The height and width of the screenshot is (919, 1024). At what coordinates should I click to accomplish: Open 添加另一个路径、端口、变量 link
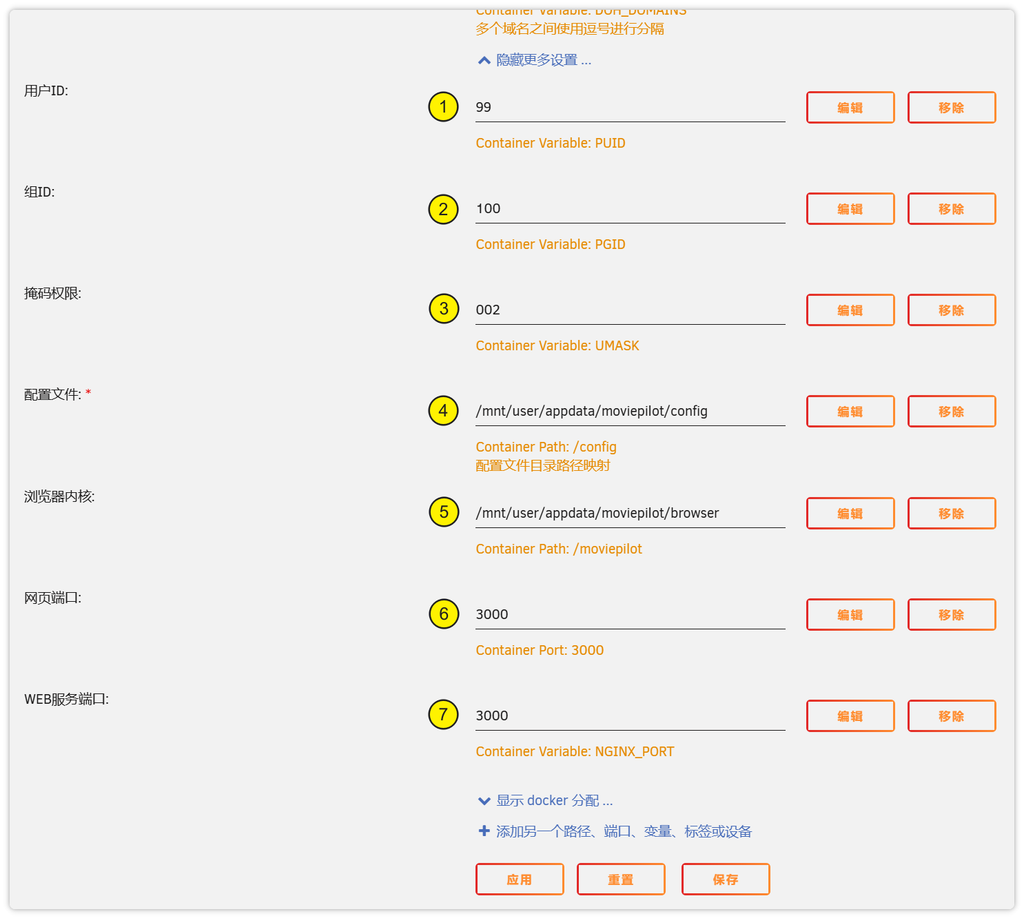(x=623, y=832)
